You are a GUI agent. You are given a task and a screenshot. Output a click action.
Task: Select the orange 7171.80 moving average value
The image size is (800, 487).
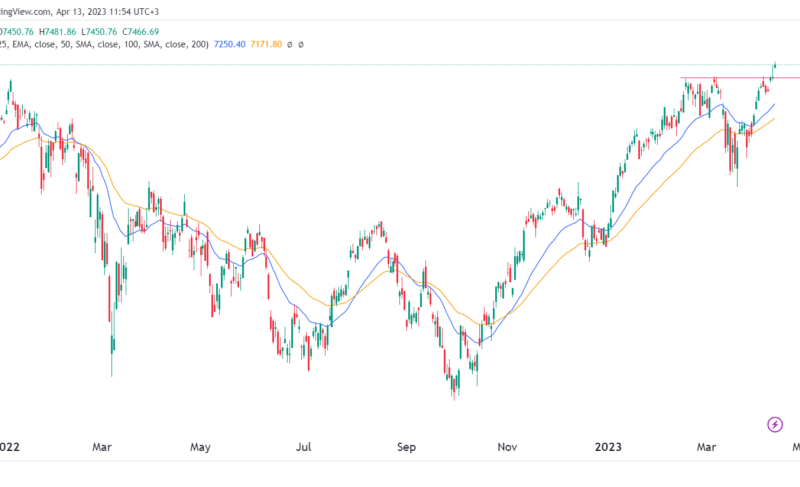click(266, 44)
